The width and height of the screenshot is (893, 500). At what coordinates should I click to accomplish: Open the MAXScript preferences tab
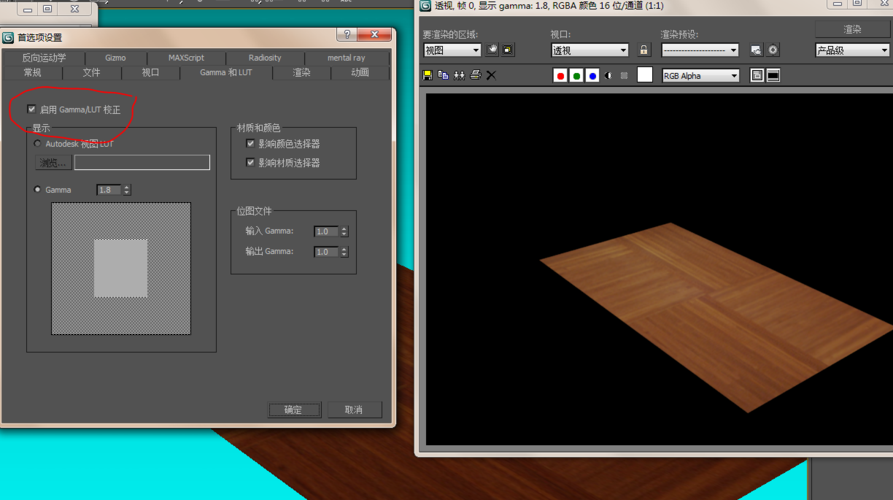pyautogui.click(x=186, y=58)
